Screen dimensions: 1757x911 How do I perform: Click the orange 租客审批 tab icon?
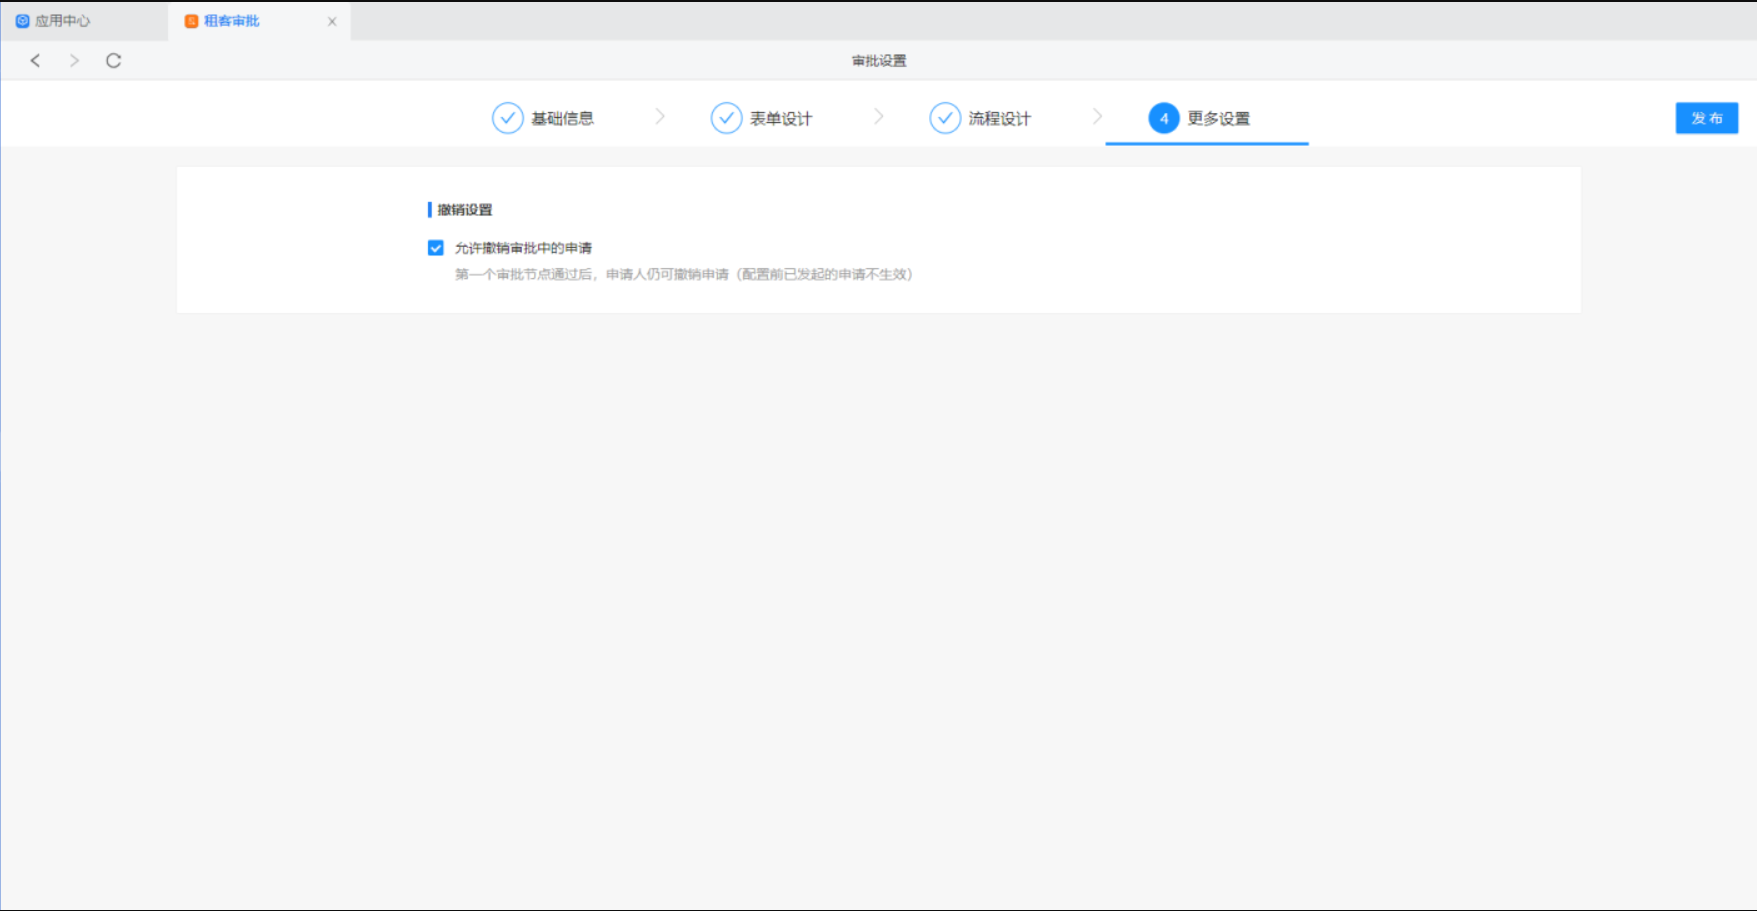tap(191, 21)
